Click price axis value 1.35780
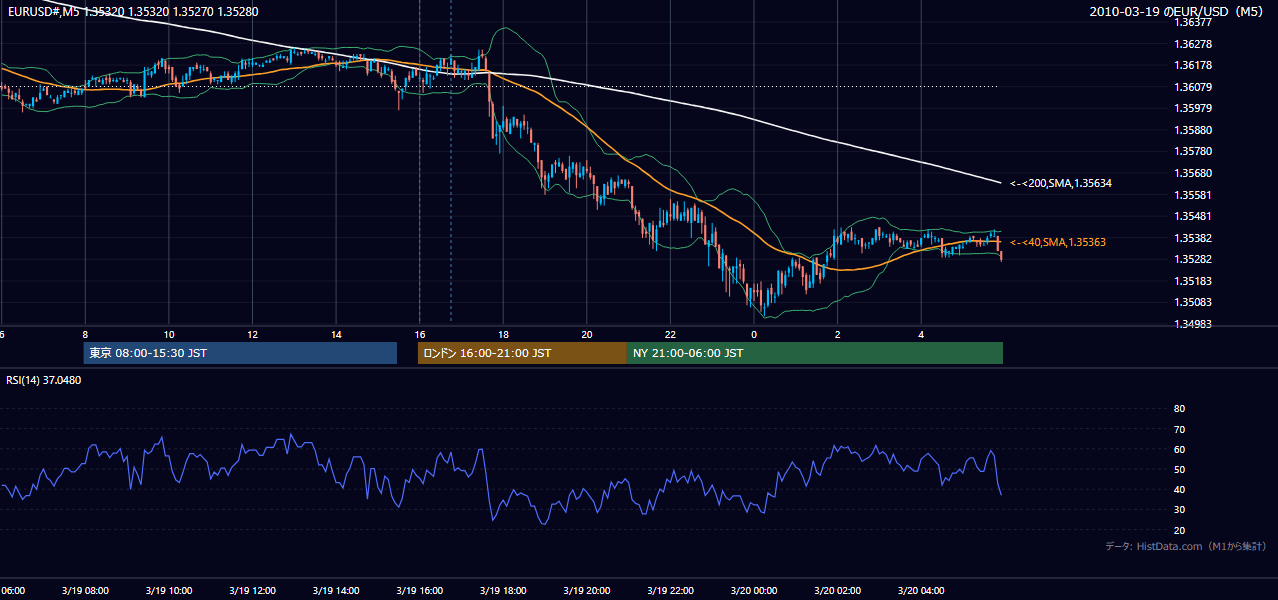The image size is (1278, 600). point(1195,151)
